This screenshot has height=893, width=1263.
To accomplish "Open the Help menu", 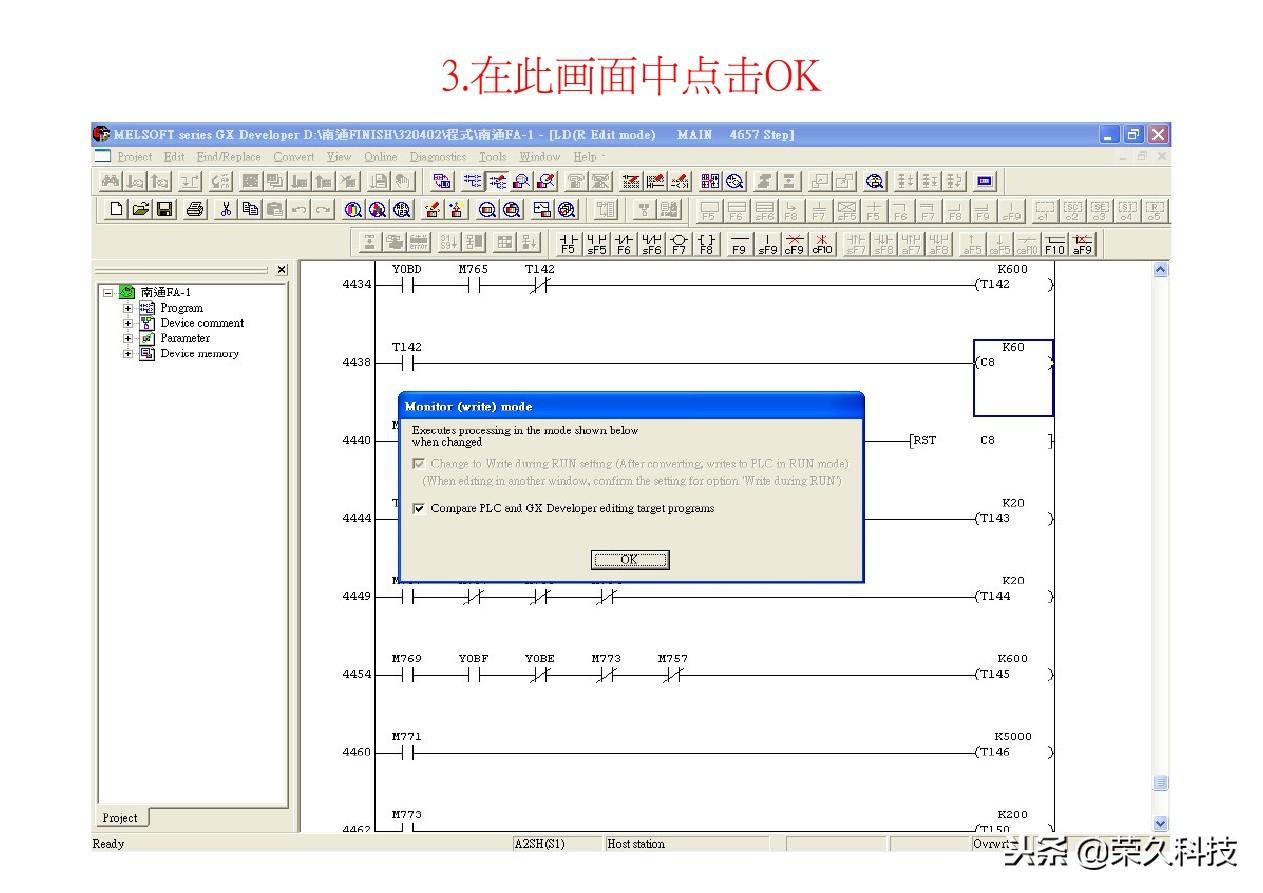I will pos(585,157).
